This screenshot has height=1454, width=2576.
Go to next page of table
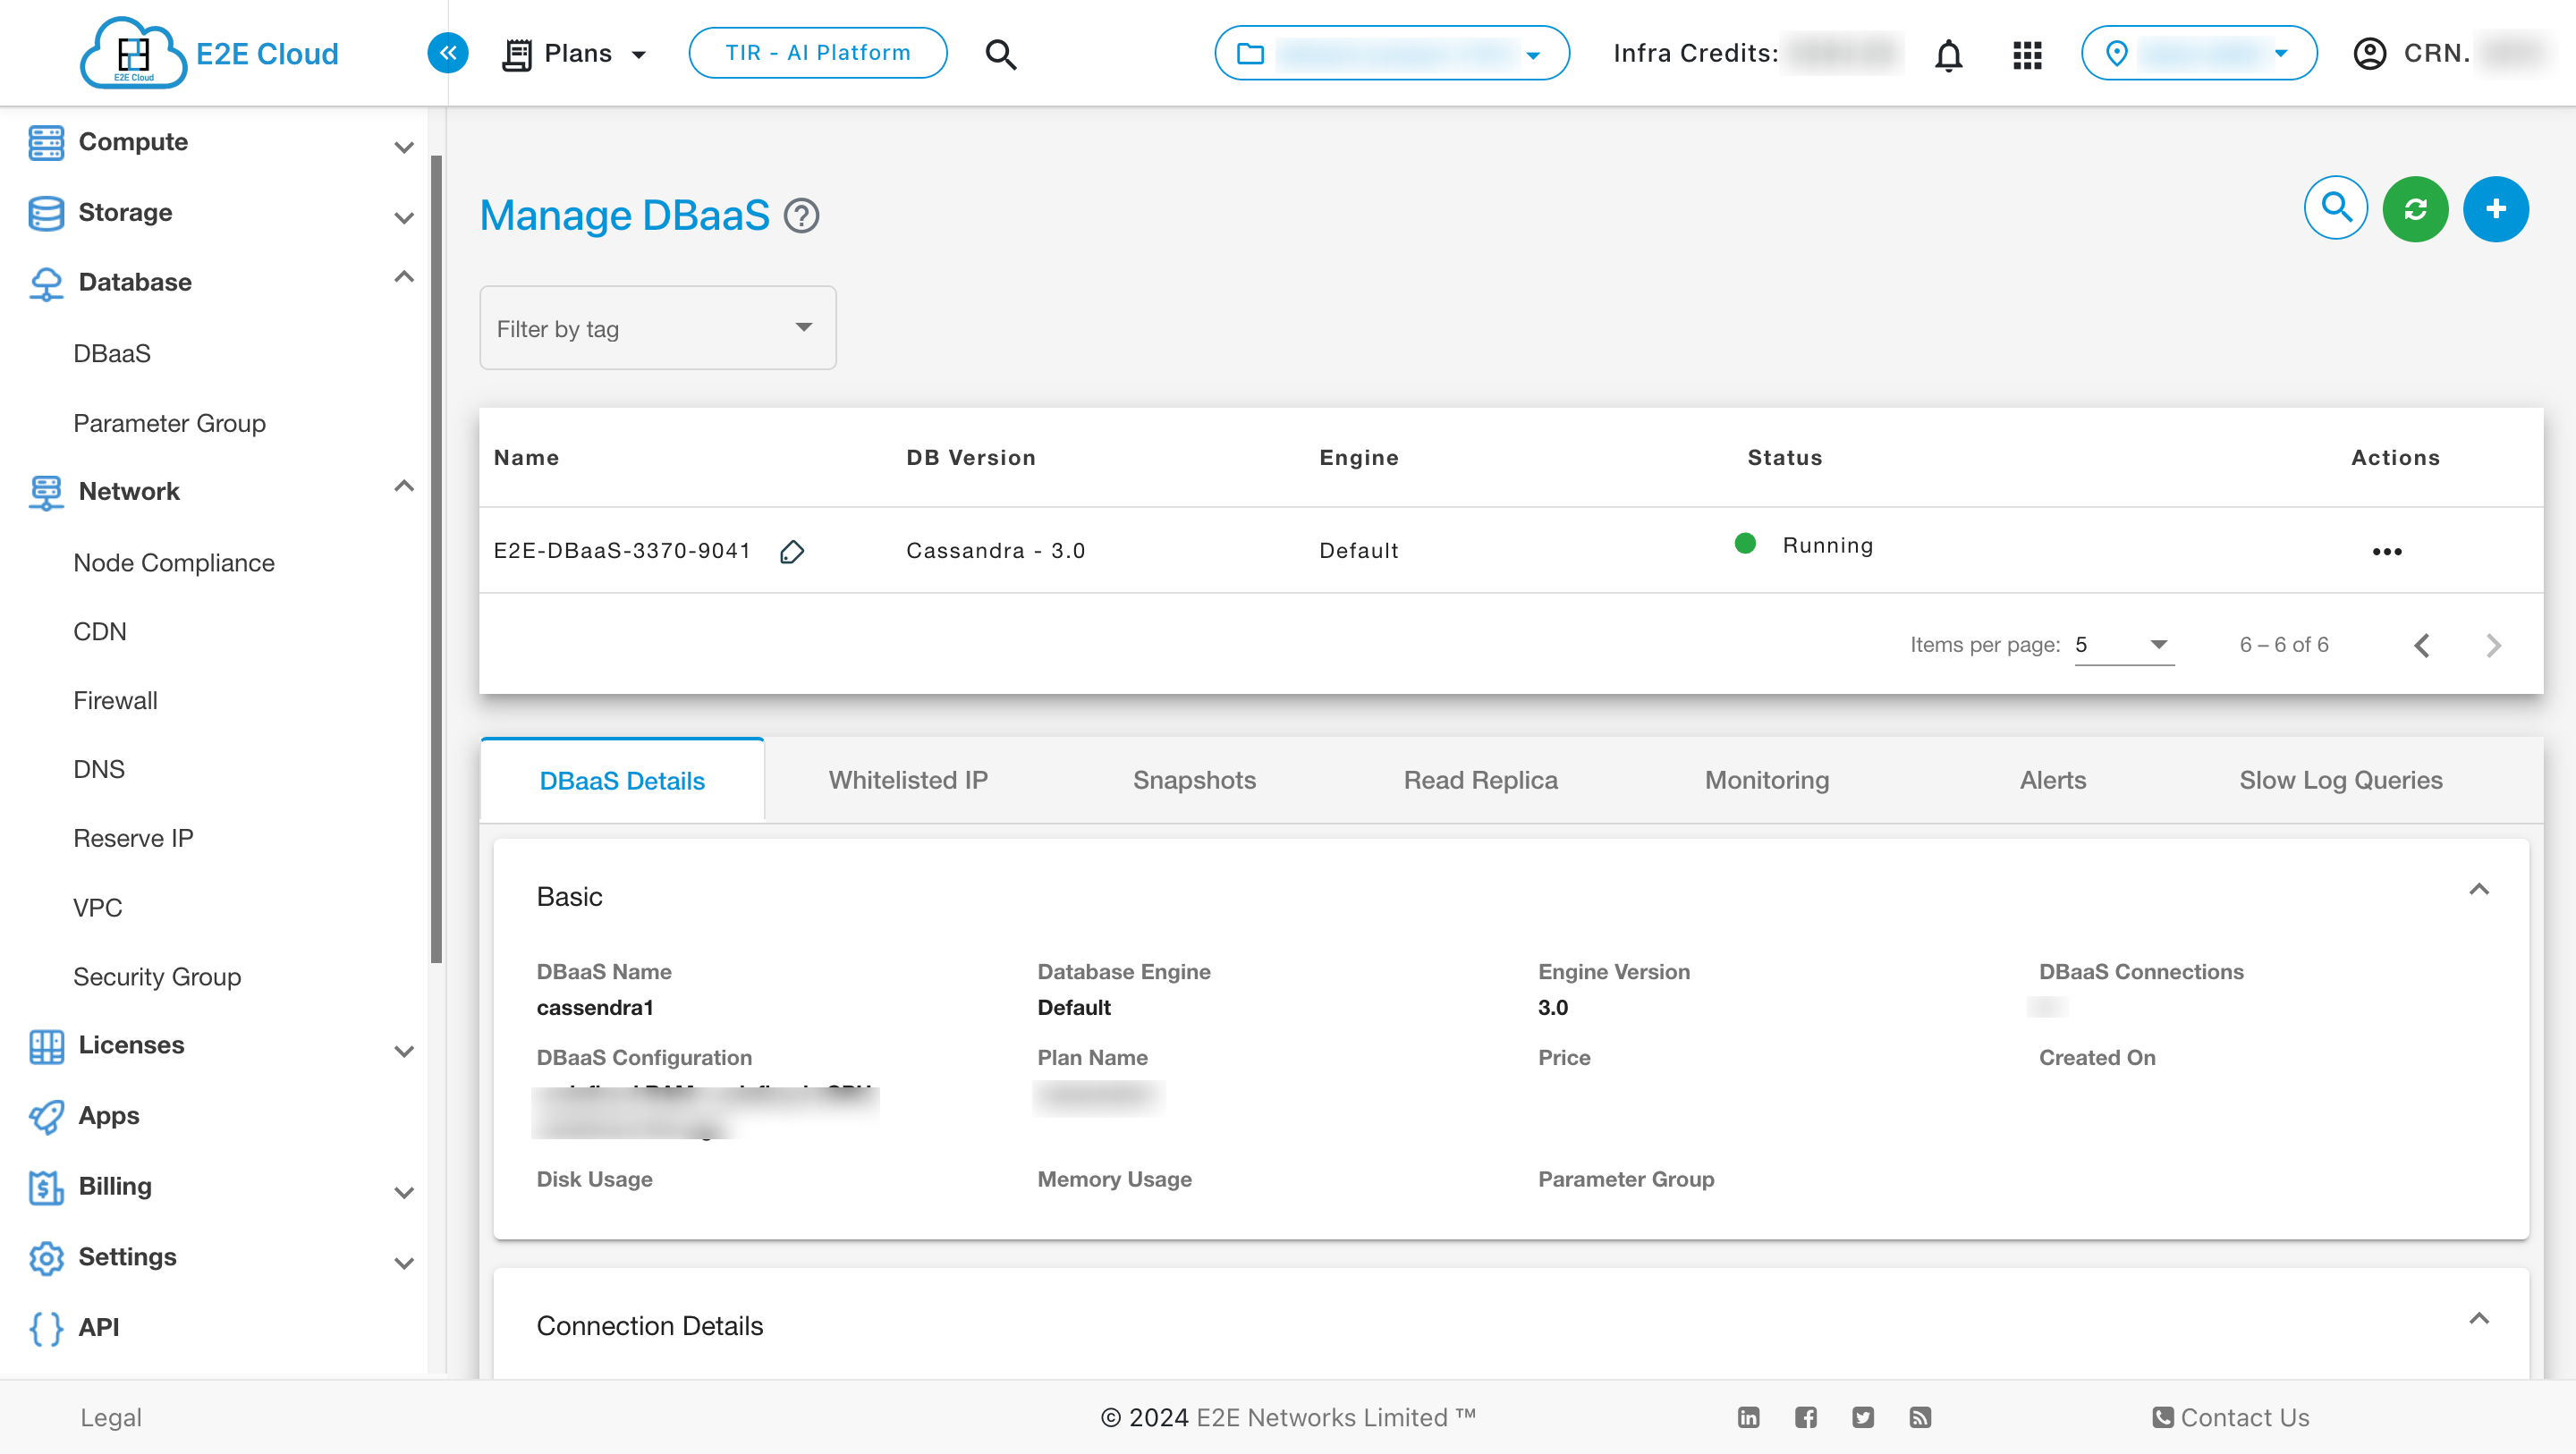(x=2493, y=645)
